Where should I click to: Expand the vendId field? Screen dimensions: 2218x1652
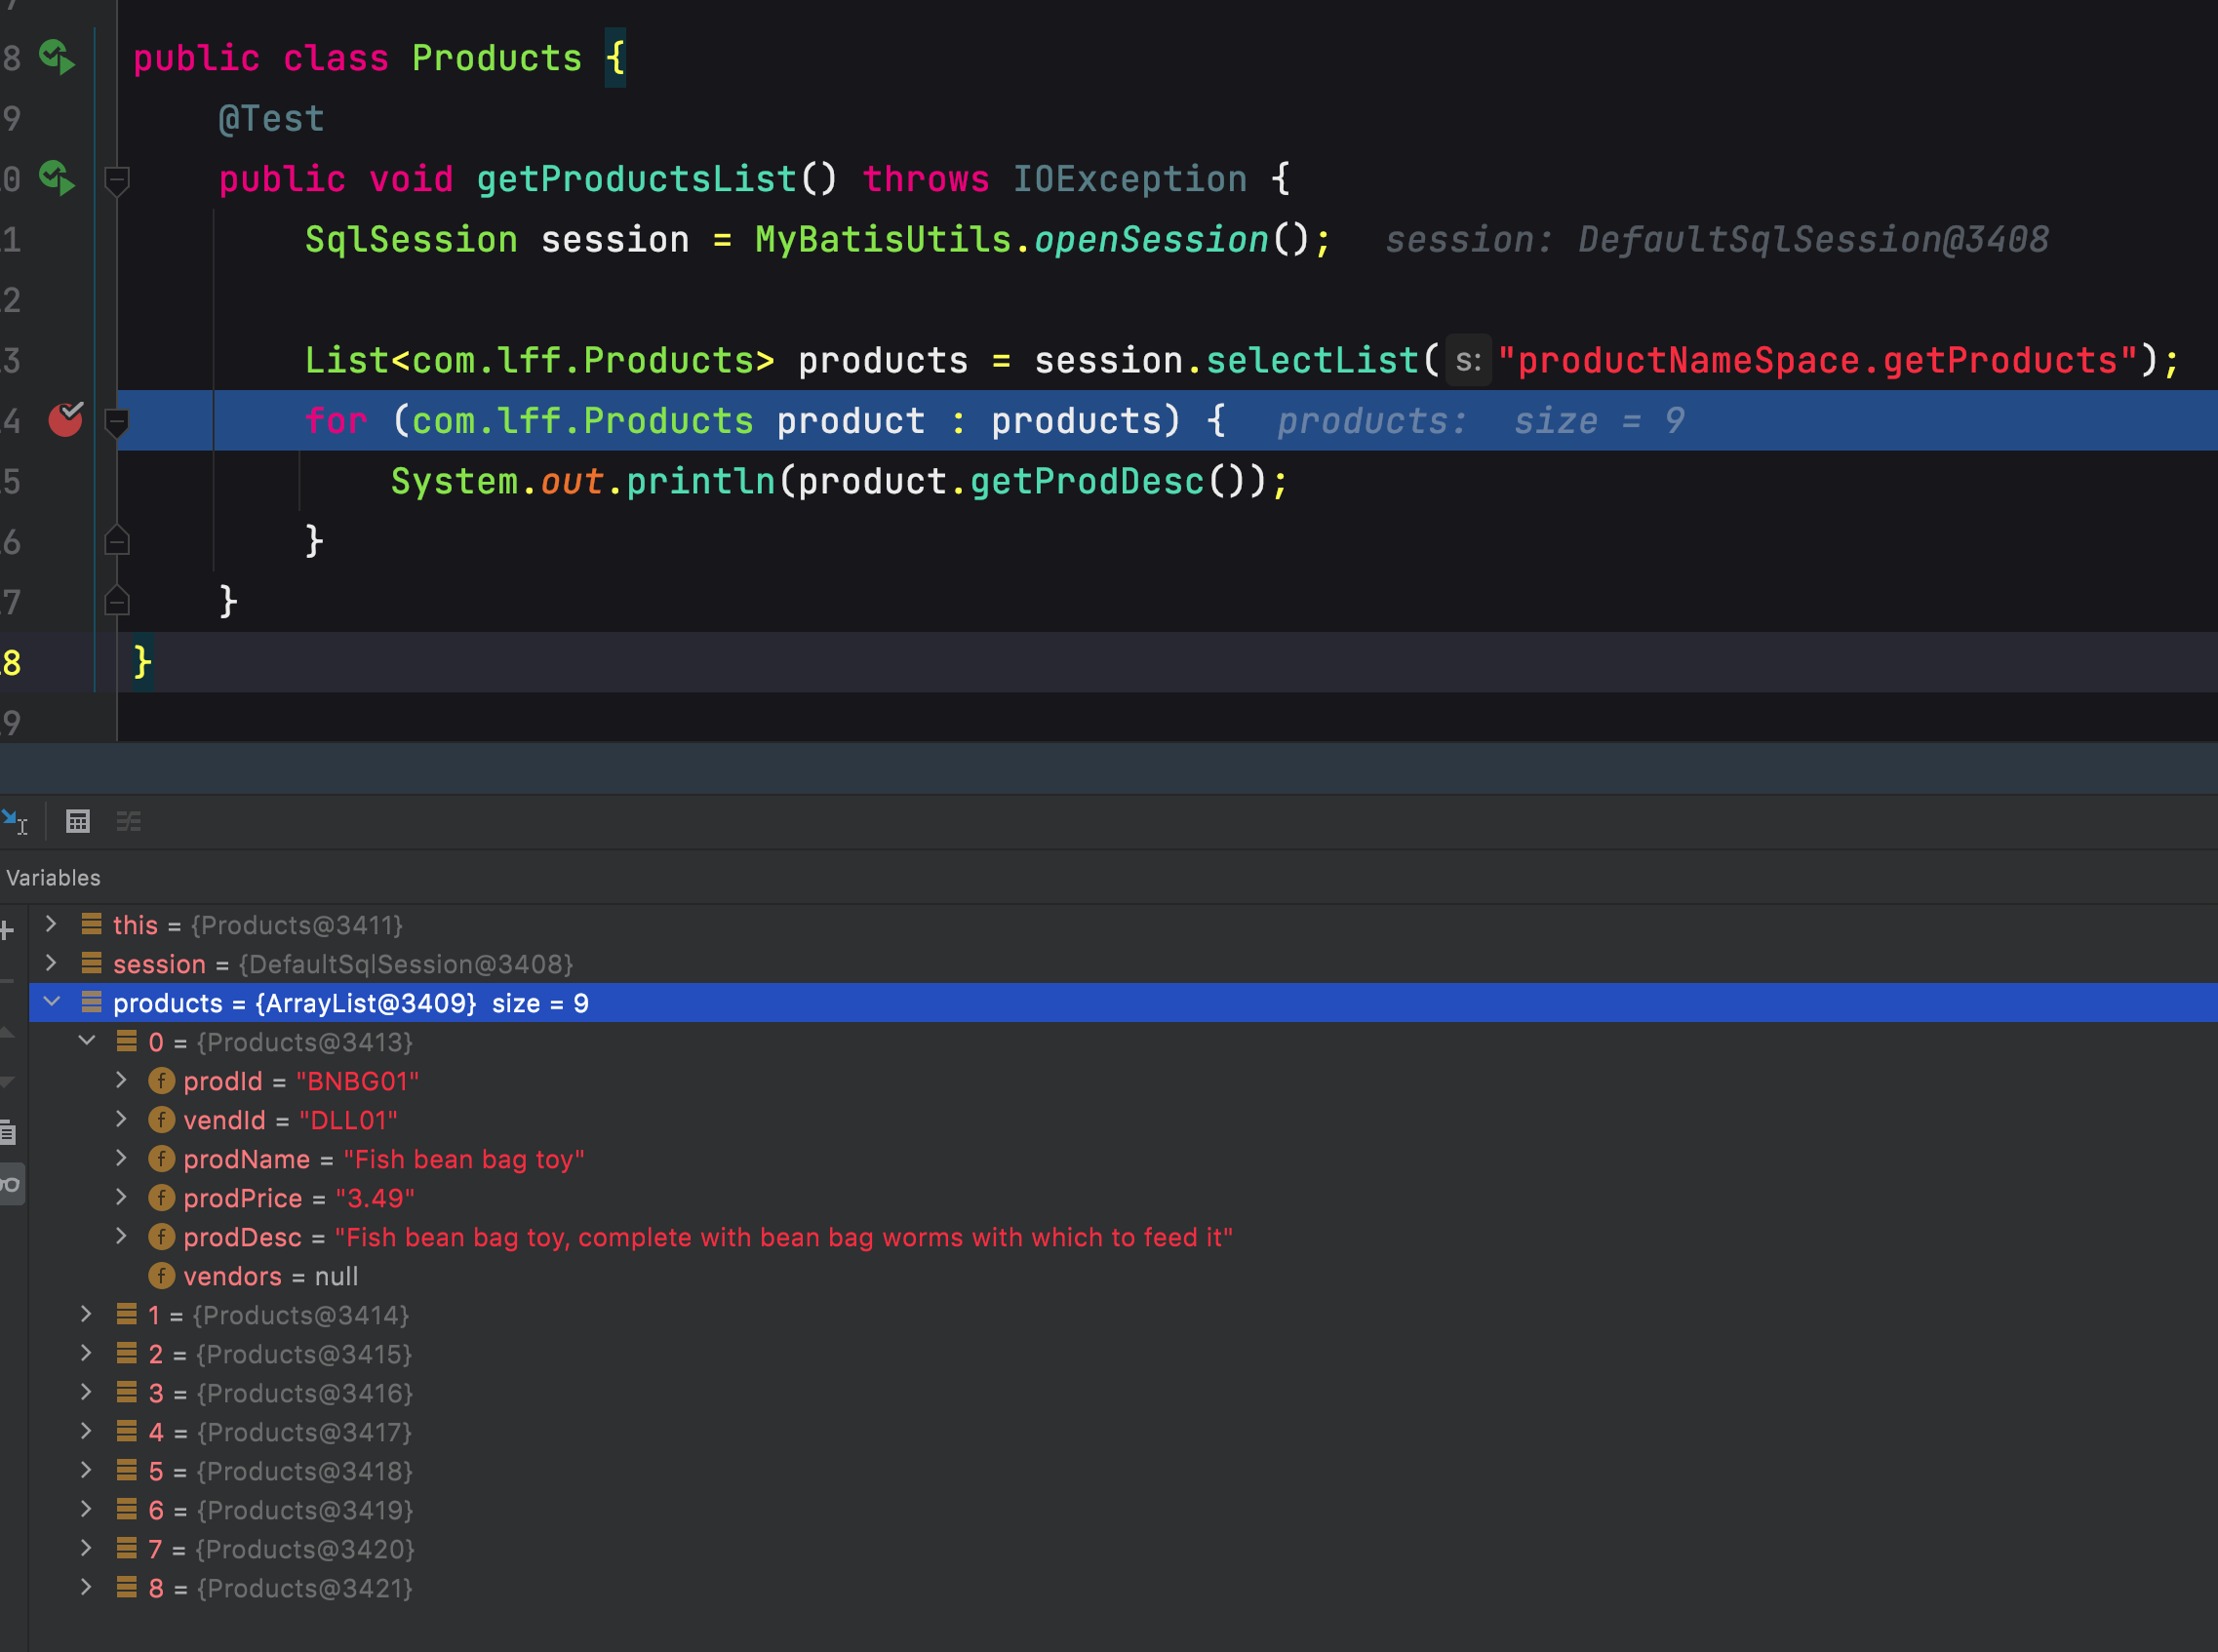[x=121, y=1119]
